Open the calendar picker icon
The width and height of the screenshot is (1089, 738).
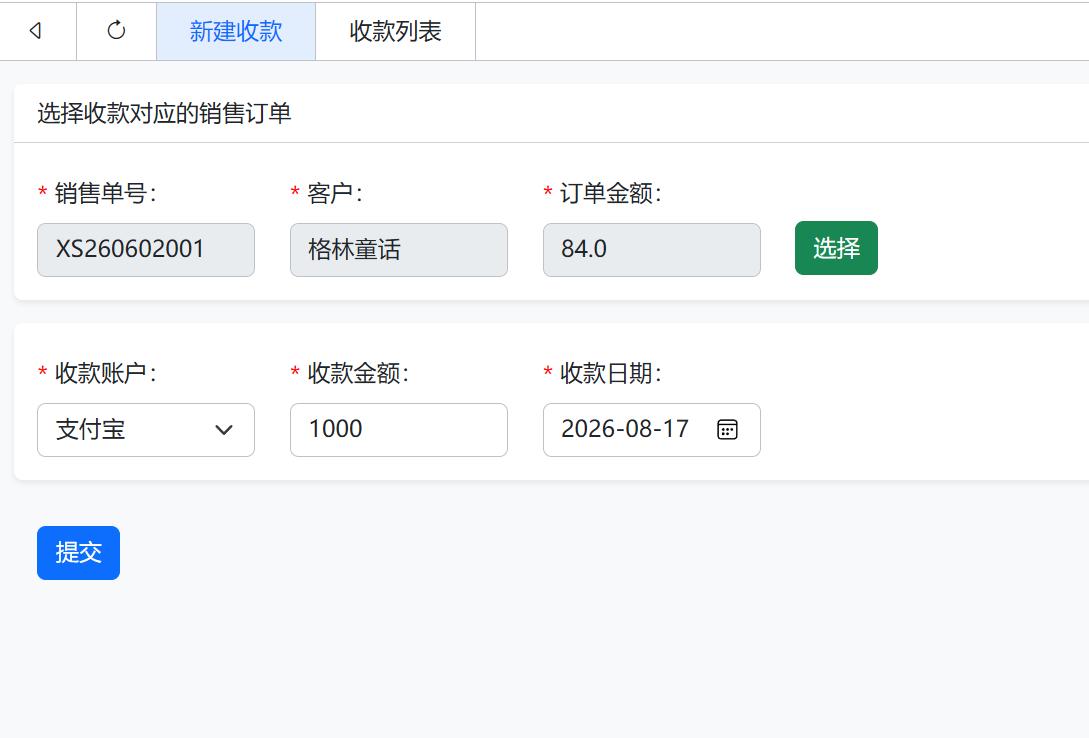tap(726, 430)
